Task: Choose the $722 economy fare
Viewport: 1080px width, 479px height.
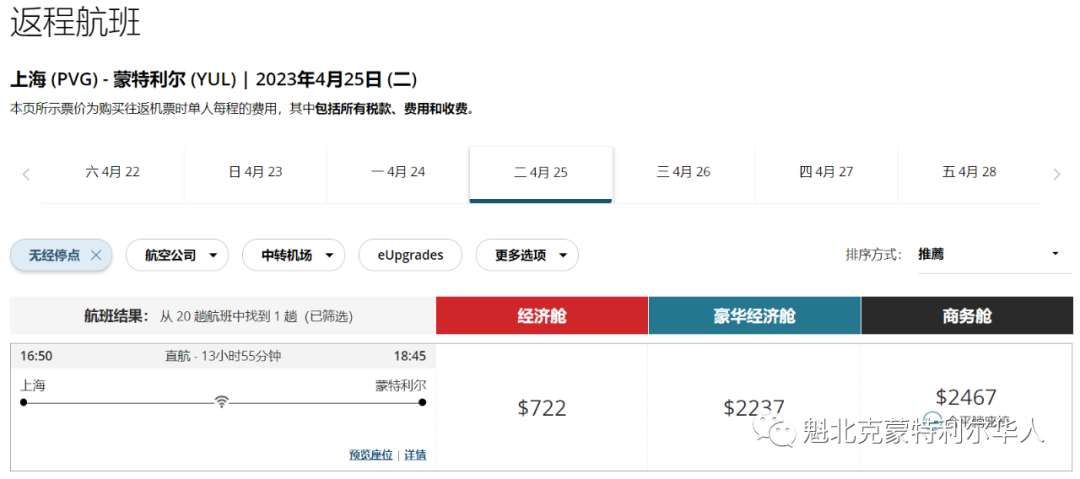Action: [542, 407]
